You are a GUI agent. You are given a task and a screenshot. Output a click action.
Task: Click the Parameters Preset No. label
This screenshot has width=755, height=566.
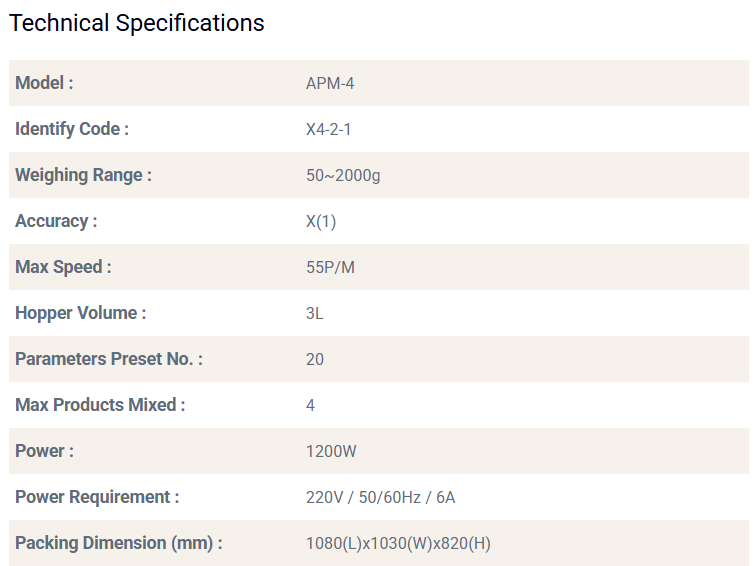(108, 359)
